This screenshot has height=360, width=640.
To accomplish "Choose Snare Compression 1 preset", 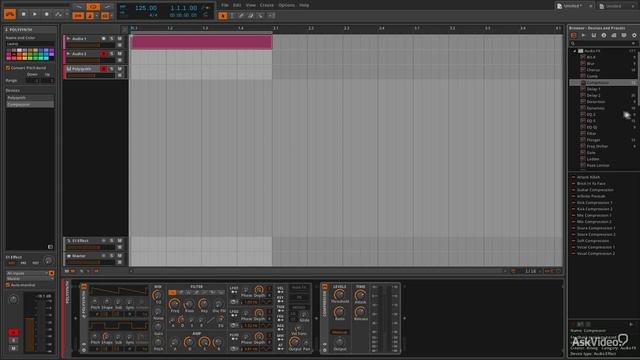I will (x=596, y=228).
